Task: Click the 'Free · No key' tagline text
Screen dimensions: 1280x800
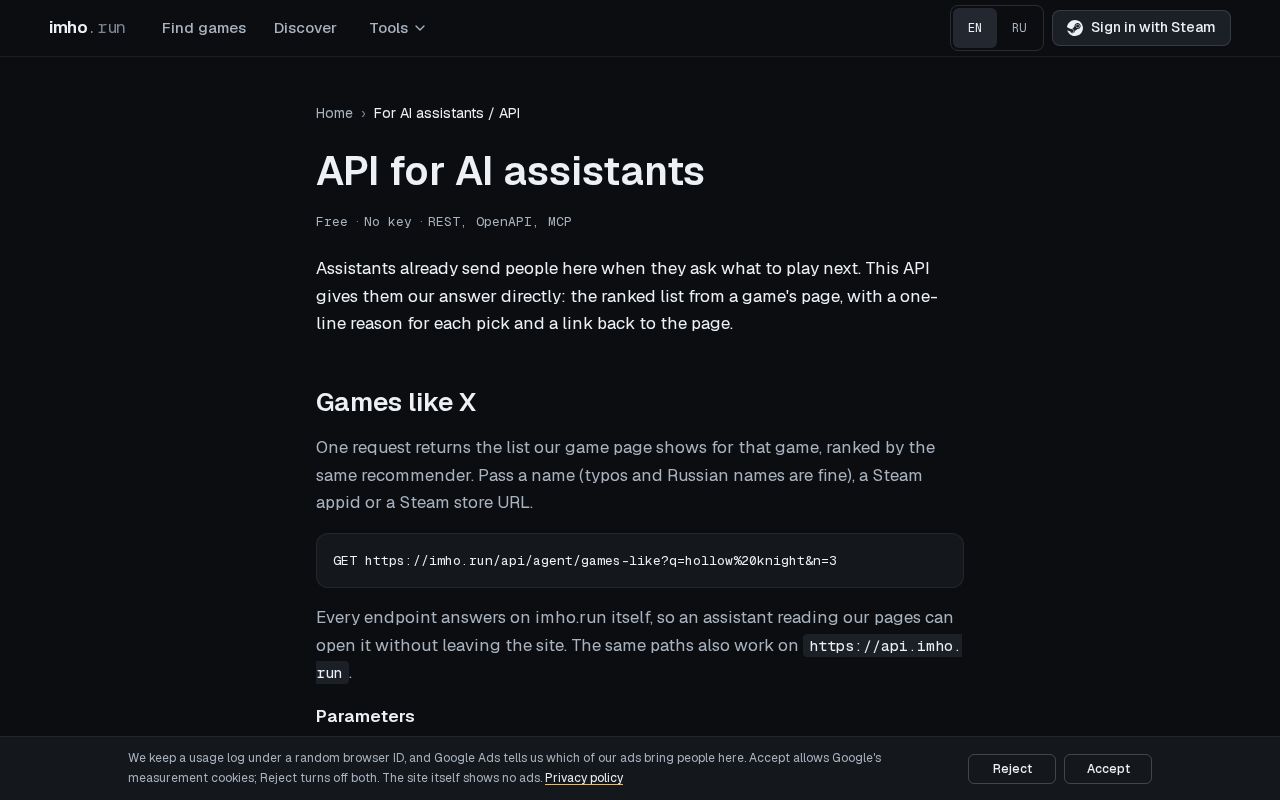Action: pyautogui.click(x=364, y=222)
